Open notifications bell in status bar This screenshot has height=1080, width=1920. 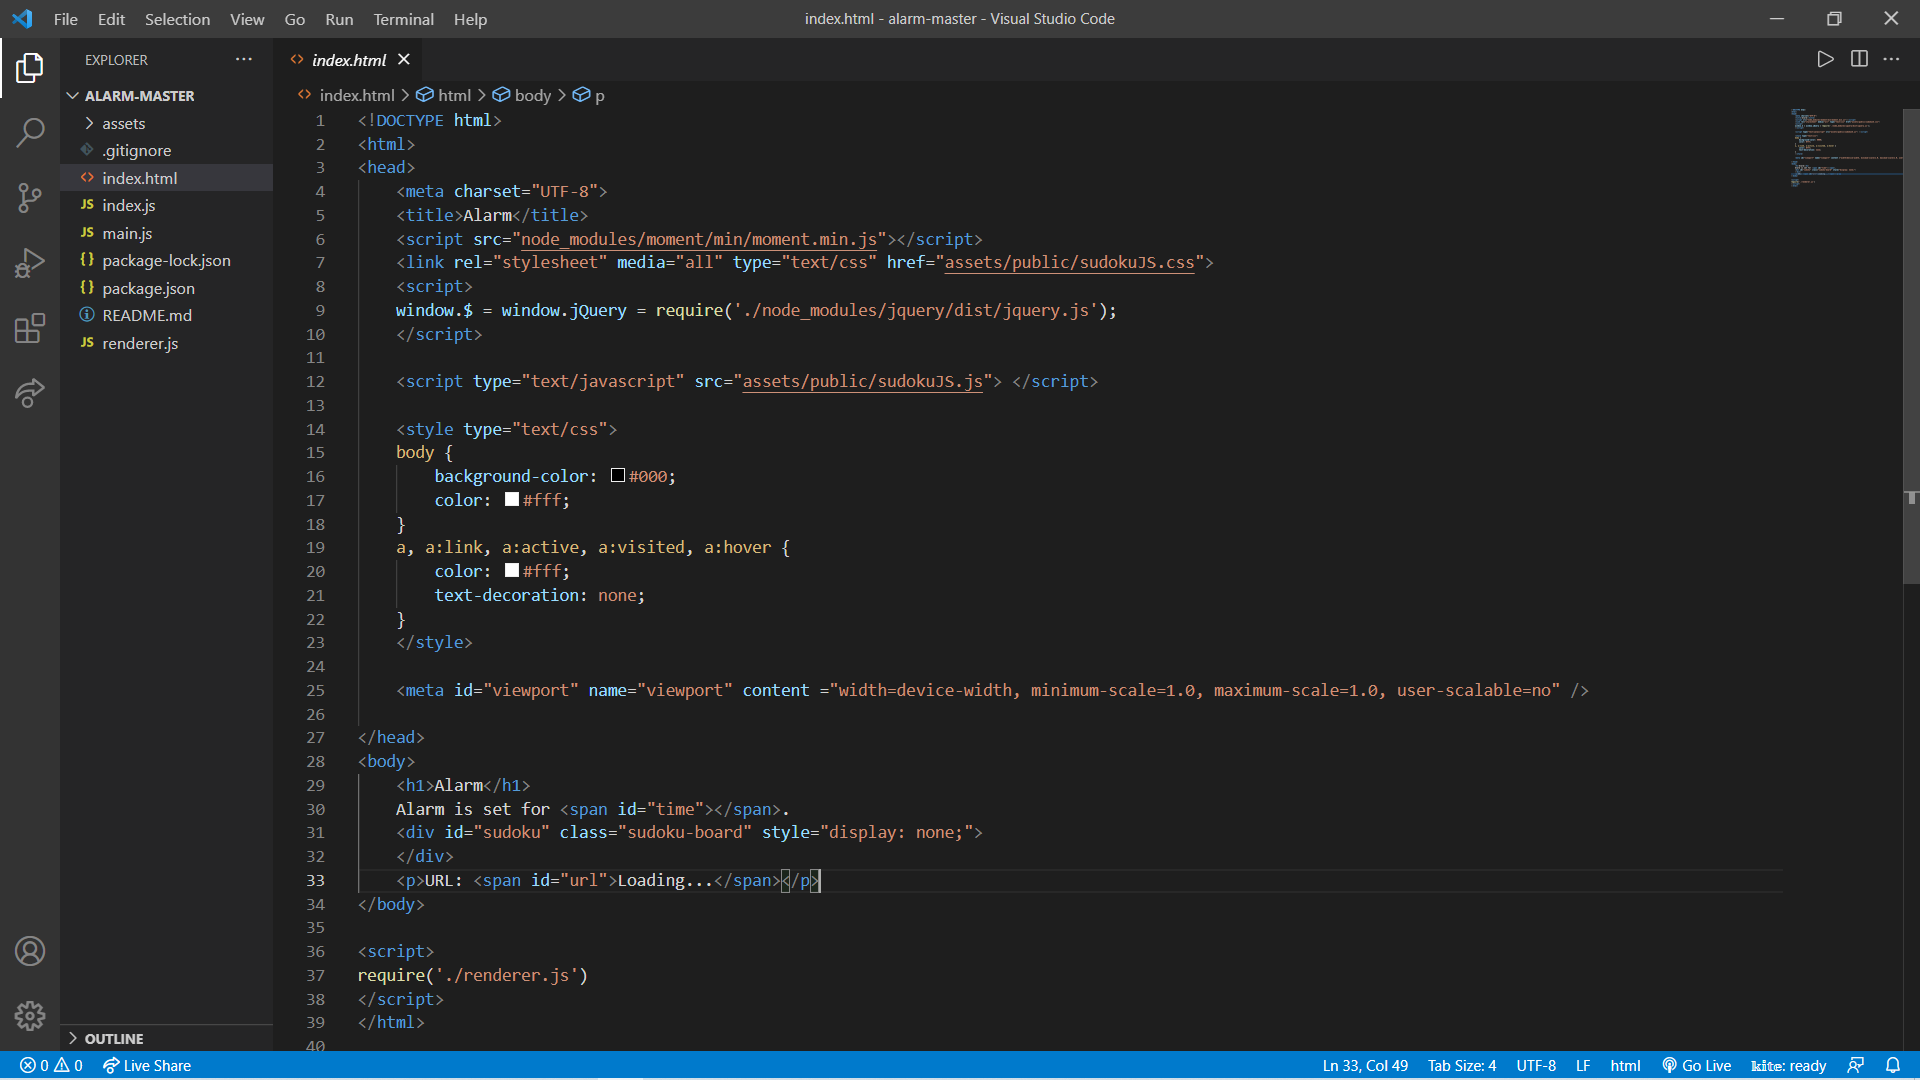point(1893,1065)
